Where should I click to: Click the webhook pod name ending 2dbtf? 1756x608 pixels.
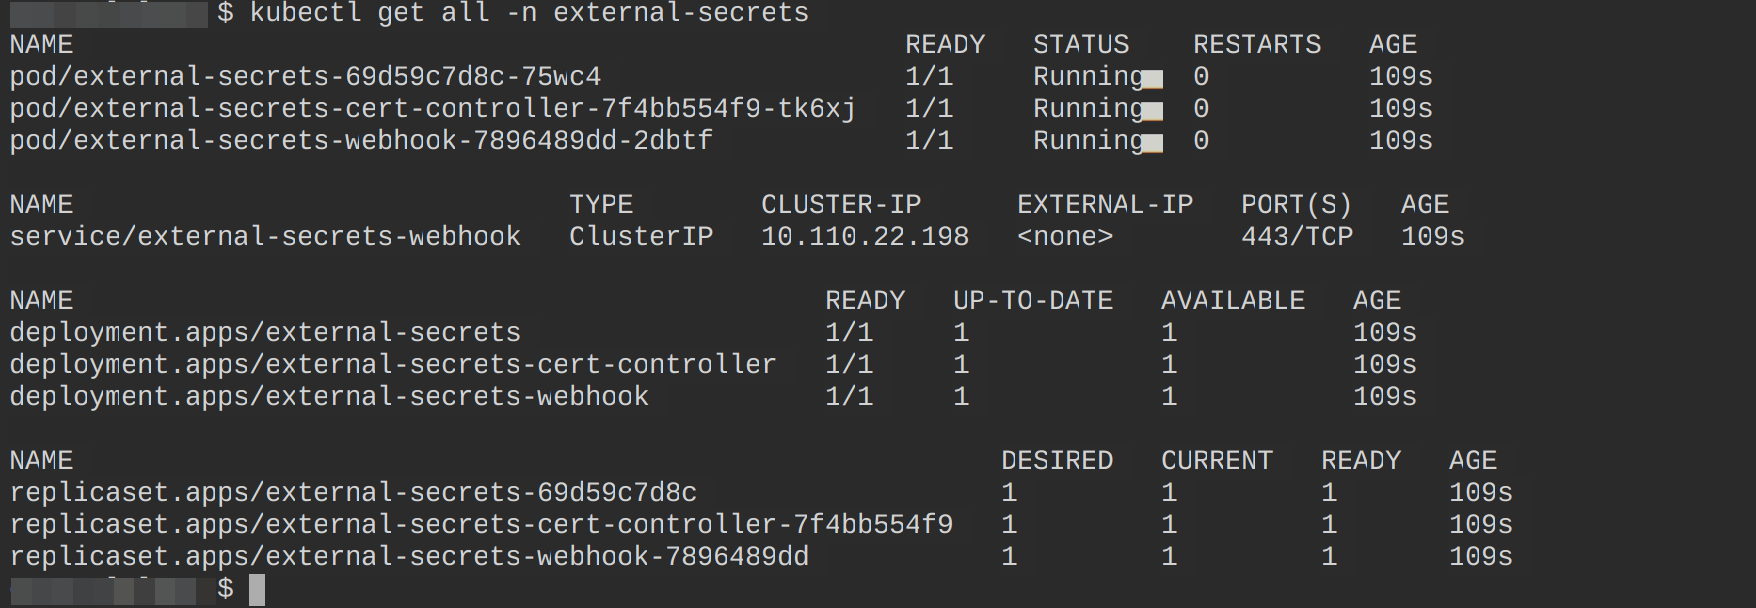click(360, 141)
